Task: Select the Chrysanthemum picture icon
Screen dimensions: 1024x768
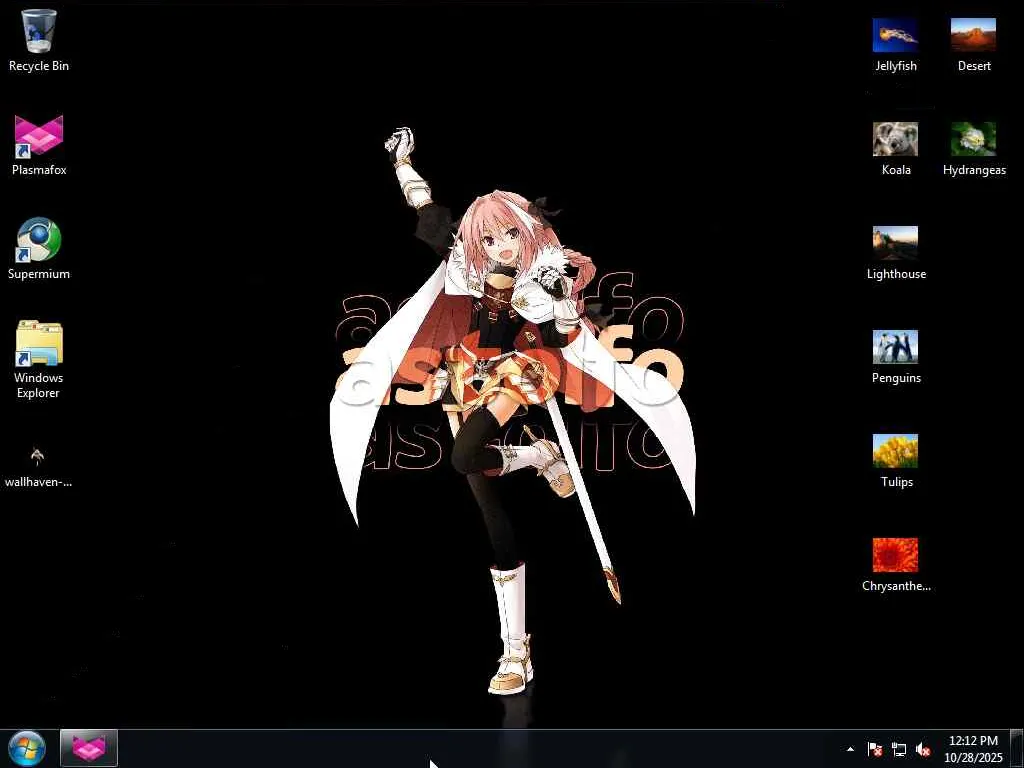Action: coord(895,564)
